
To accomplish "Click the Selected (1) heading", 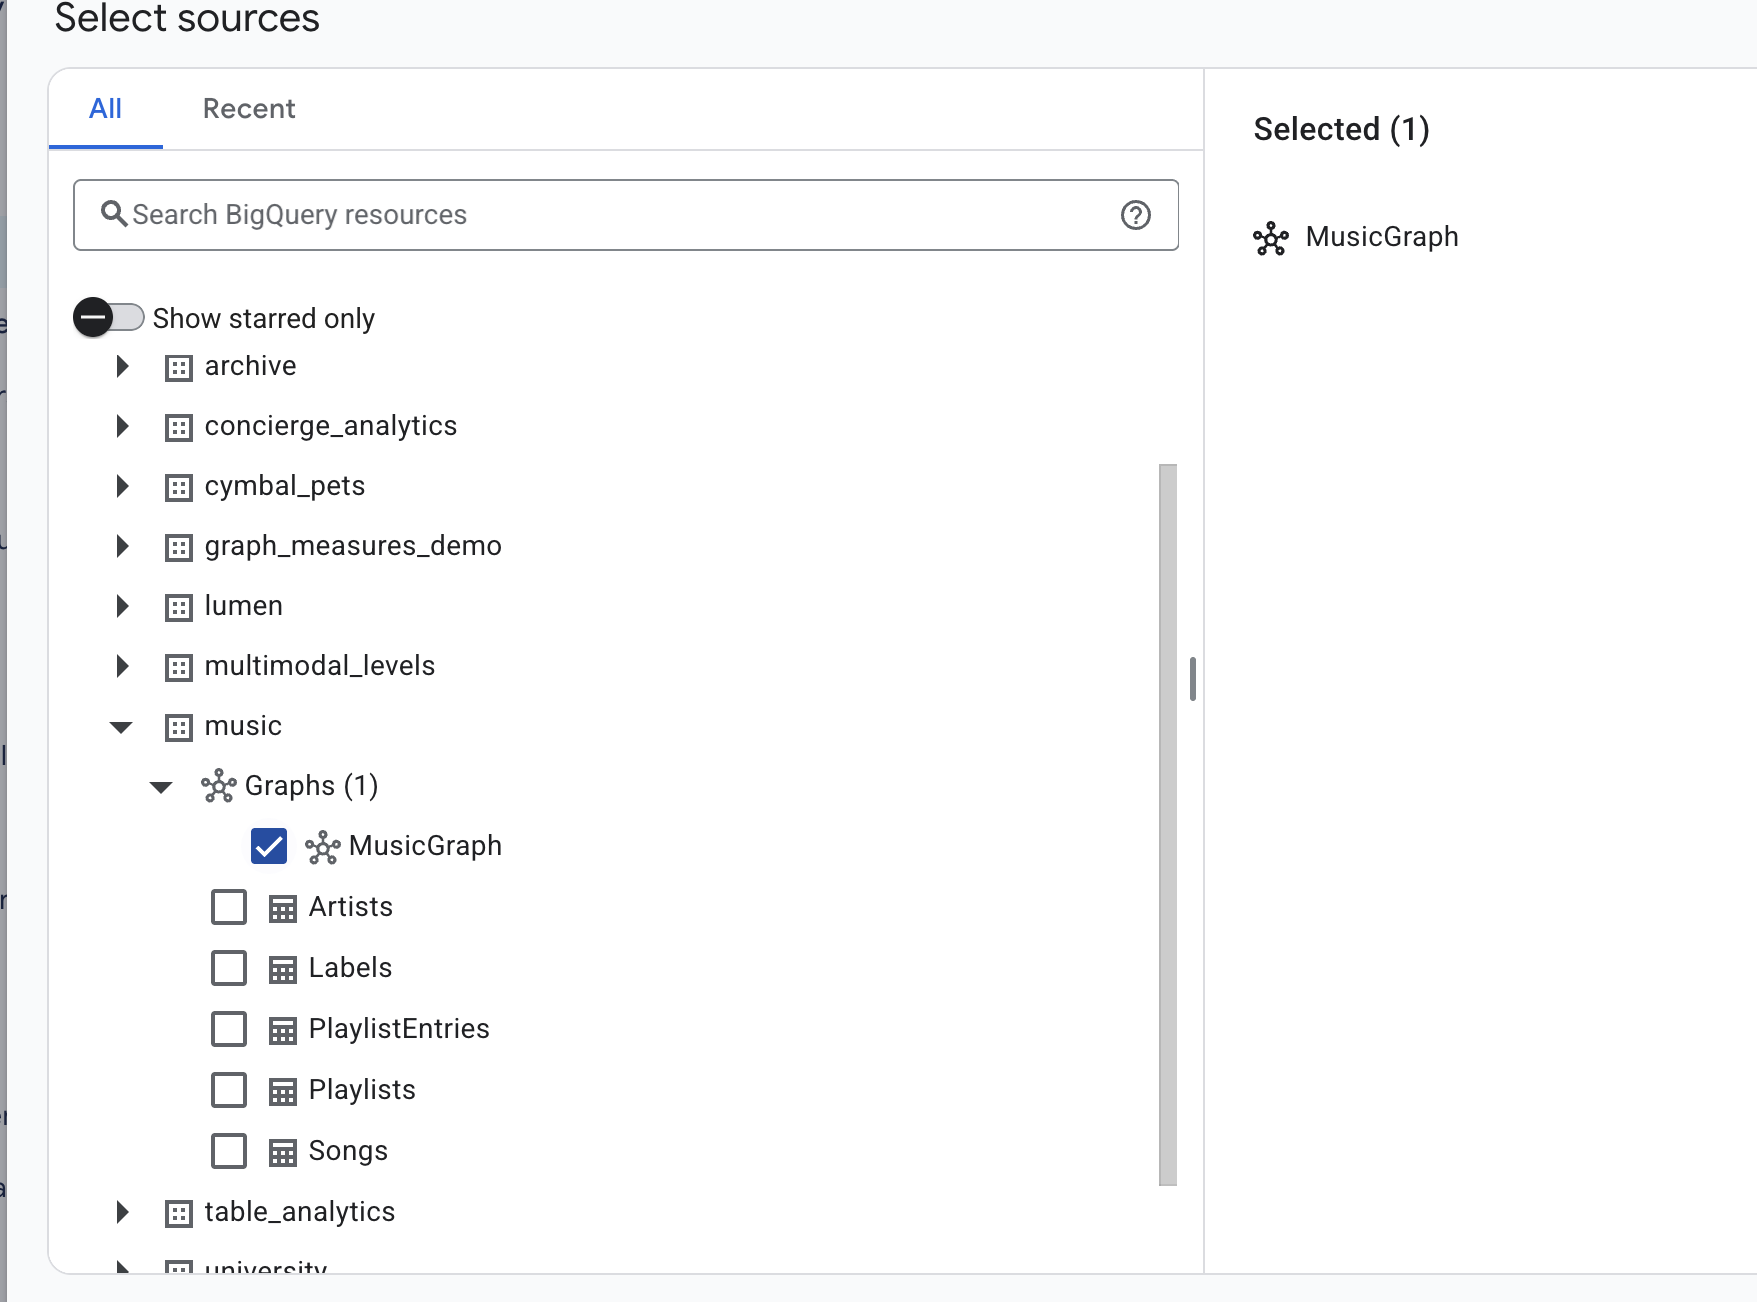I will click(x=1342, y=129).
